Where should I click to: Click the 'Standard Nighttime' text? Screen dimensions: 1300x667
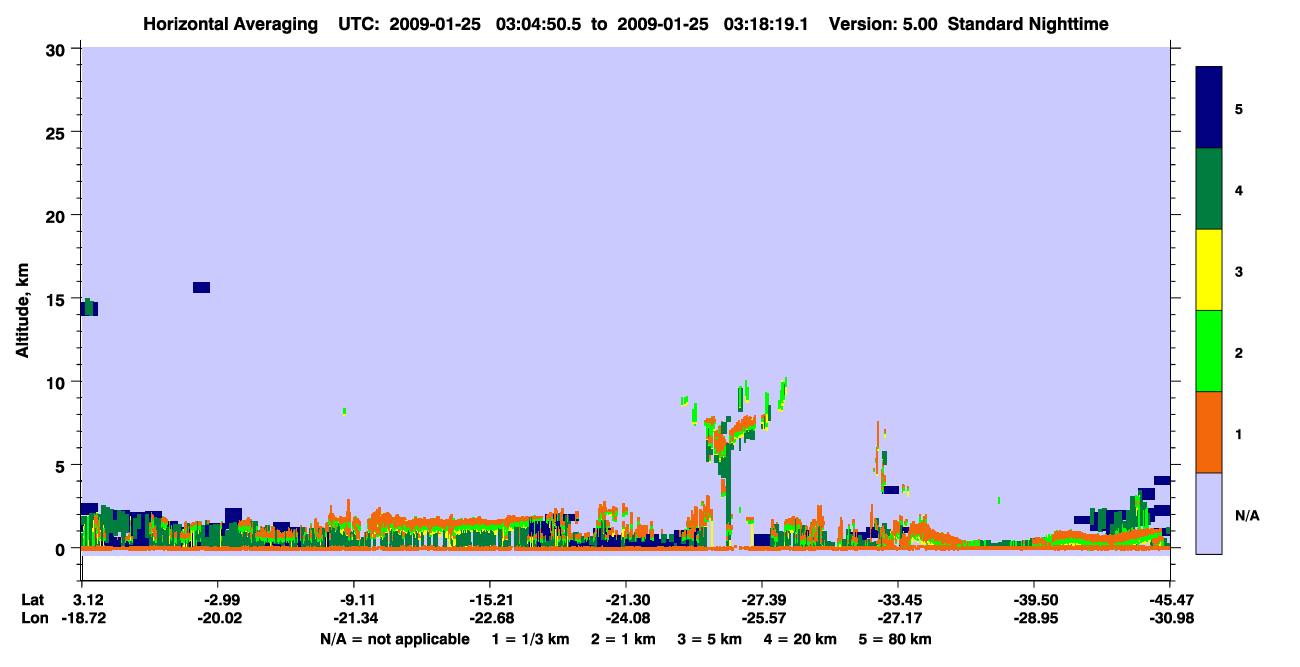[x=1027, y=24]
